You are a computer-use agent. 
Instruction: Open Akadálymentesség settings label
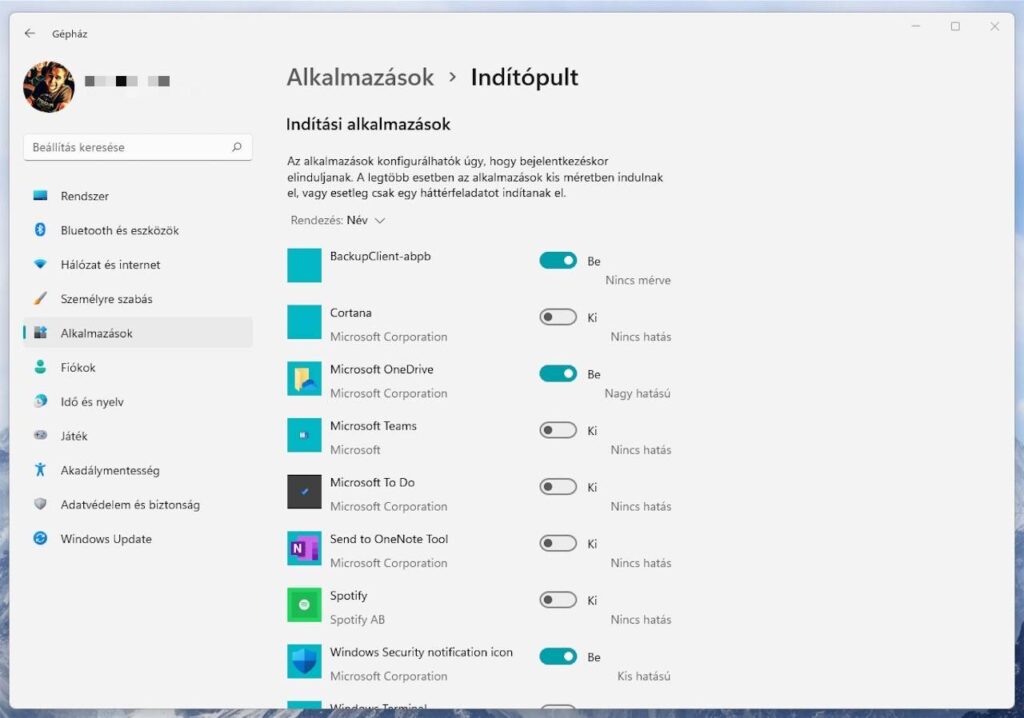click(x=110, y=470)
